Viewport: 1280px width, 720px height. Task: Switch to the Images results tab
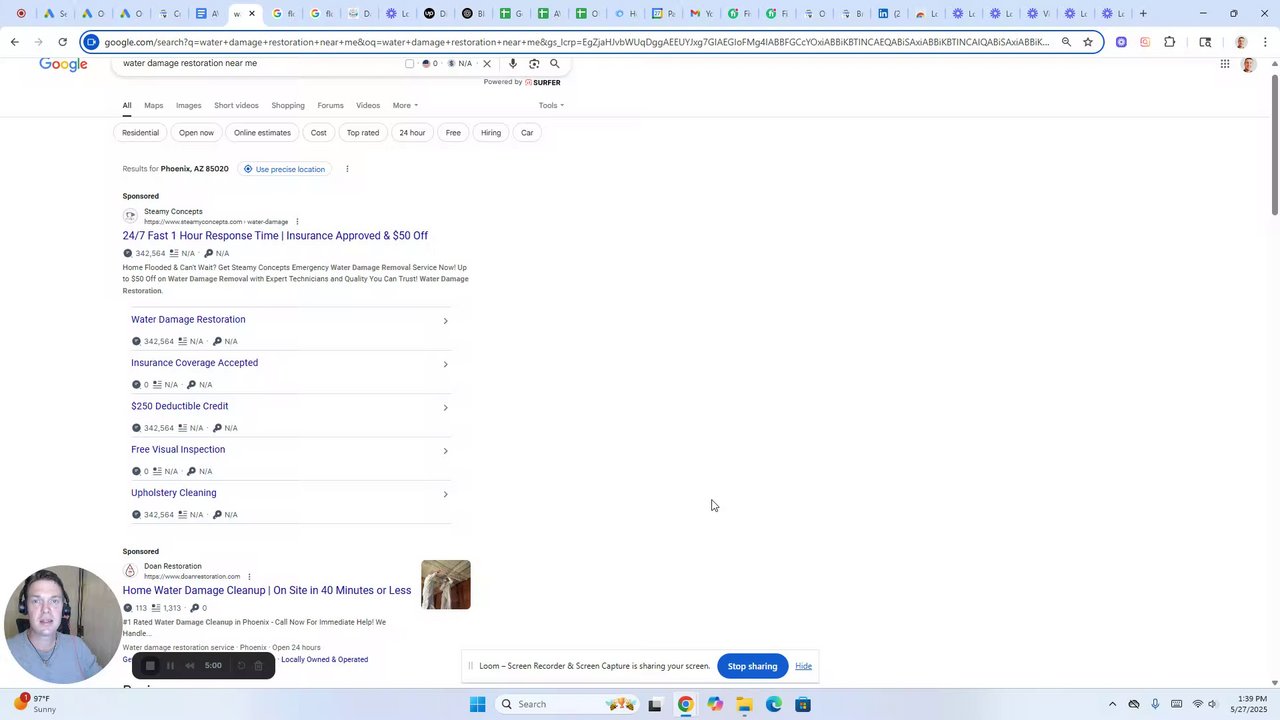tap(188, 105)
